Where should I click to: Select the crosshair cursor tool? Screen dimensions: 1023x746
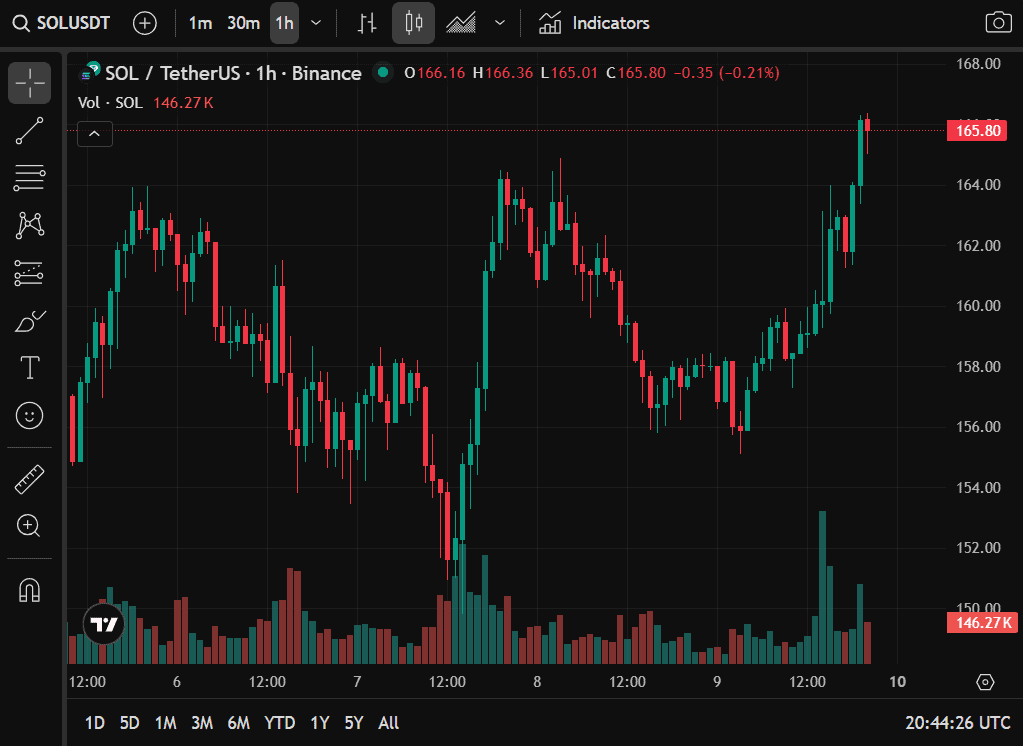[x=30, y=83]
